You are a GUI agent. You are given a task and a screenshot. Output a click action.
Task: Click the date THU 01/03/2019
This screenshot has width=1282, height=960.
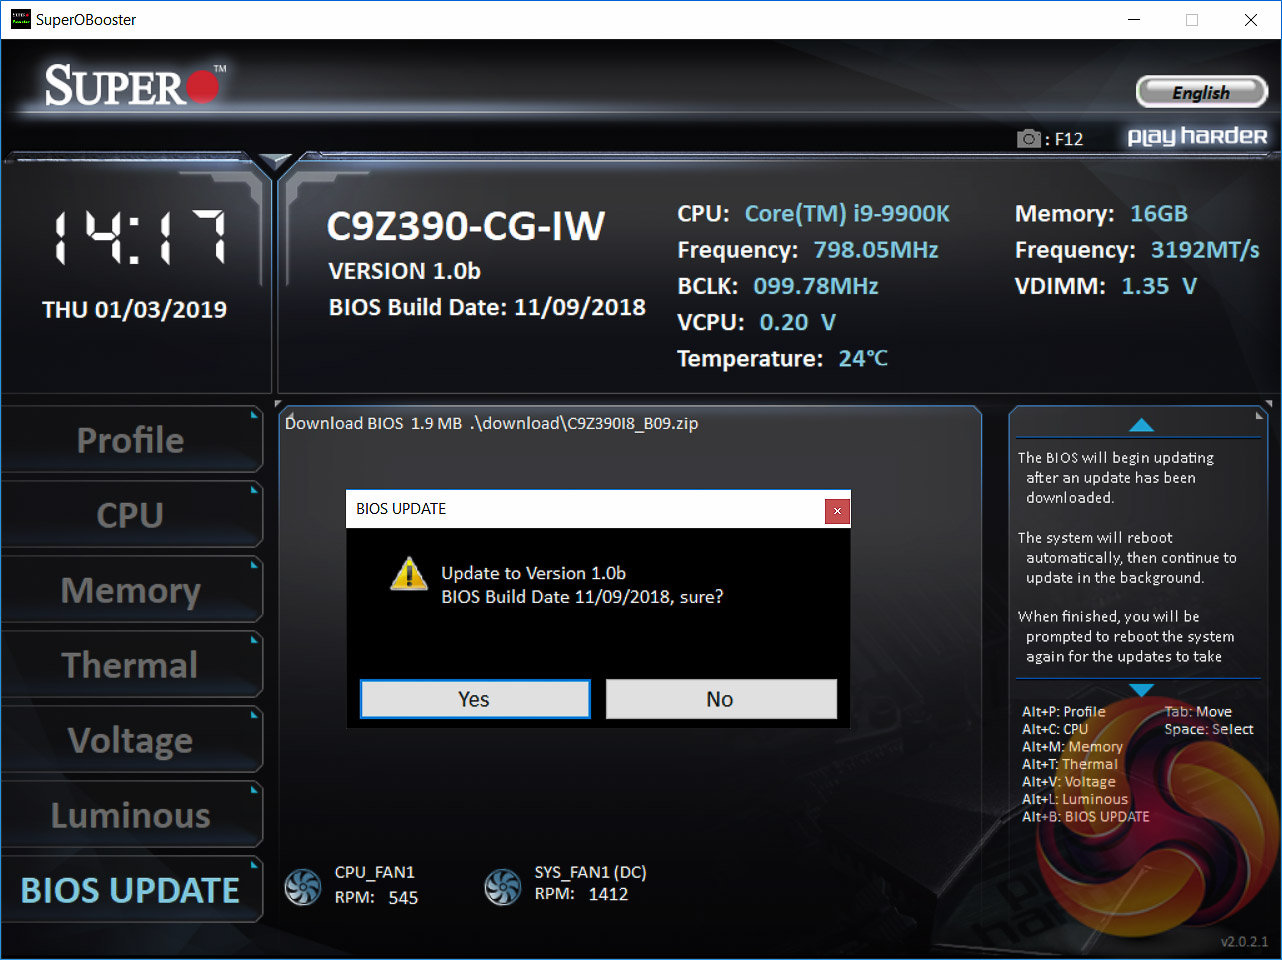(134, 310)
